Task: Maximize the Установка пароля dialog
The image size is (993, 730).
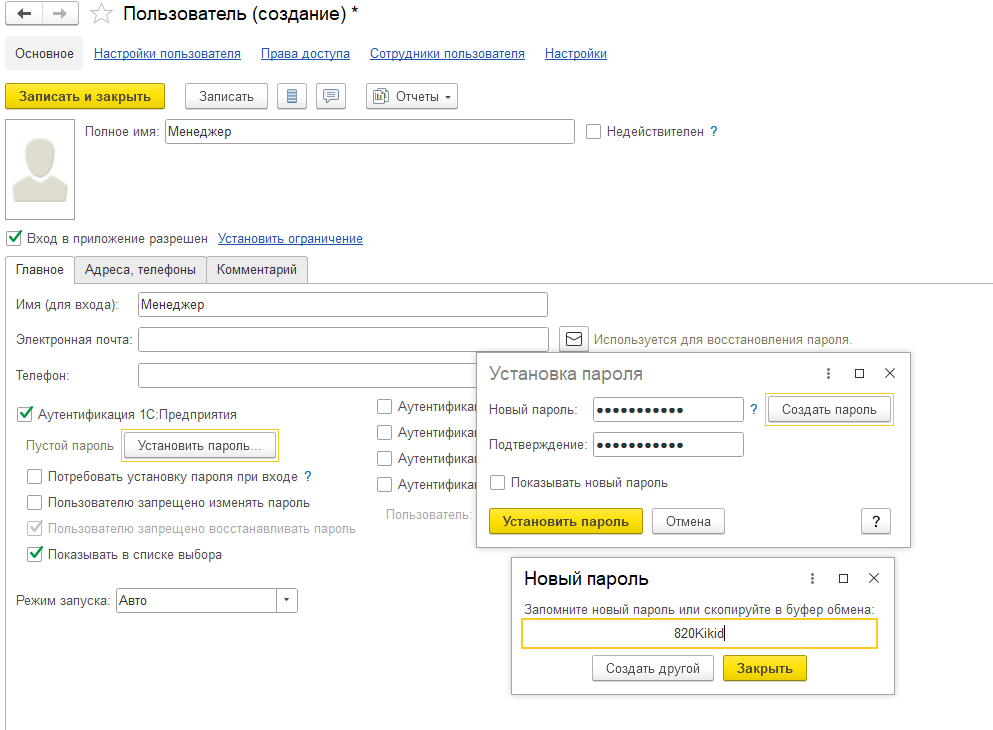Action: click(x=859, y=374)
